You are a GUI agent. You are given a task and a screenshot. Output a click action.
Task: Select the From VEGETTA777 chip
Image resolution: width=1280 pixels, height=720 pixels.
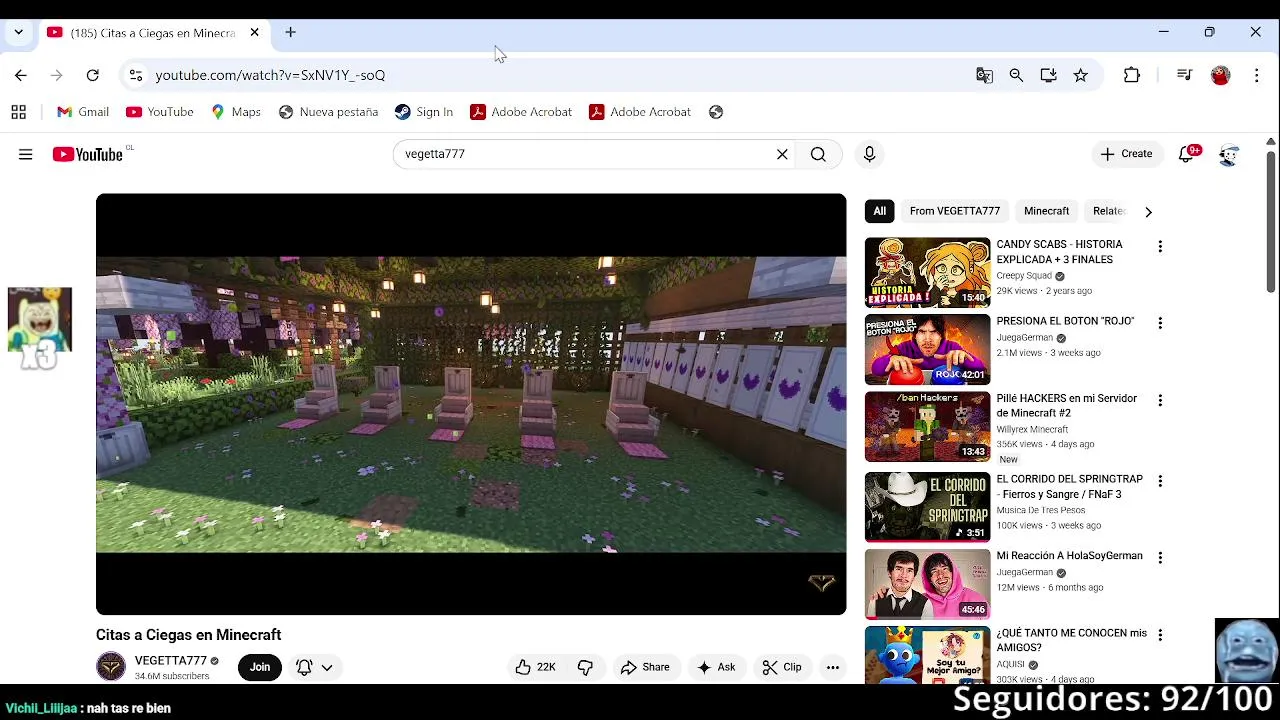pos(955,211)
